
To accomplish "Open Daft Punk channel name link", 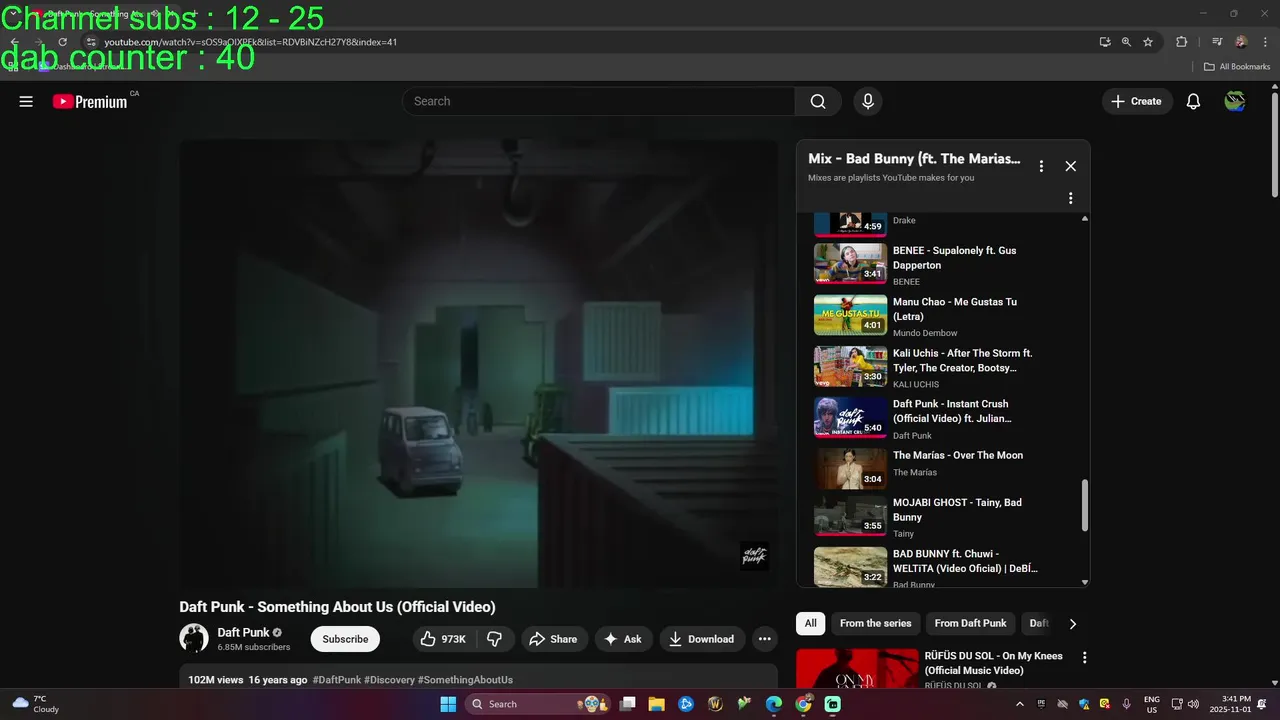I will click(243, 632).
